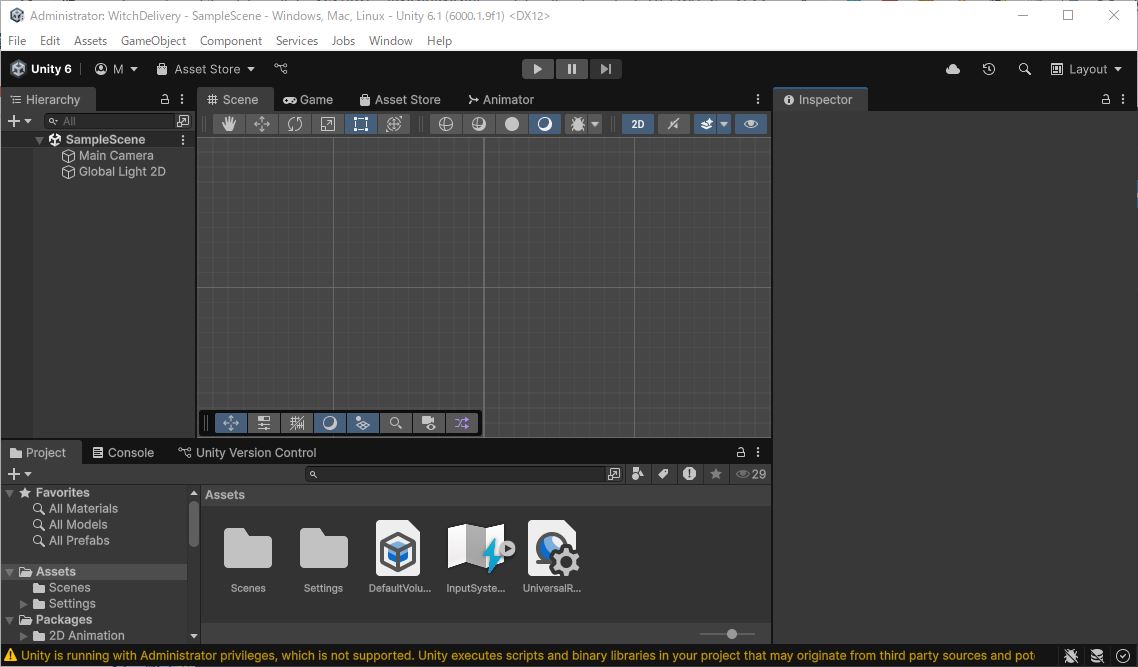1138x667 pixels.
Task: Toggle scene effects button
Action: click(705, 124)
